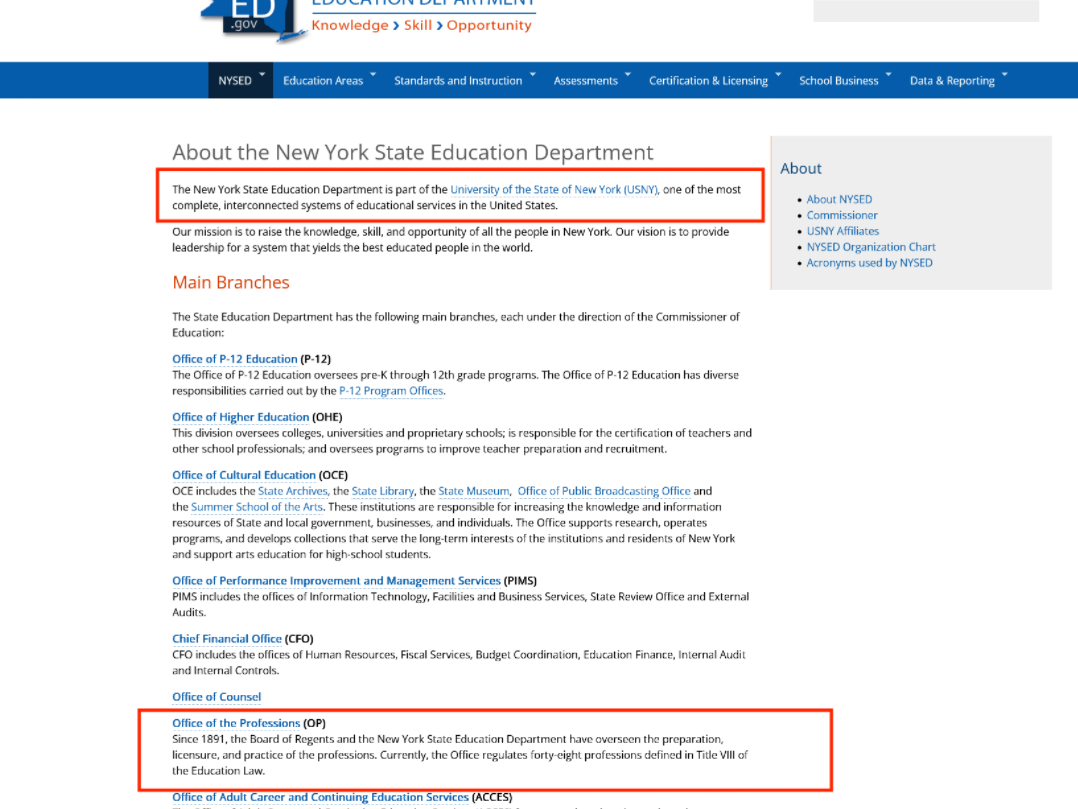The image size is (1078, 809).
Task: Expand the Standards and Instruction dropdown arrow
Action: (x=533, y=74)
